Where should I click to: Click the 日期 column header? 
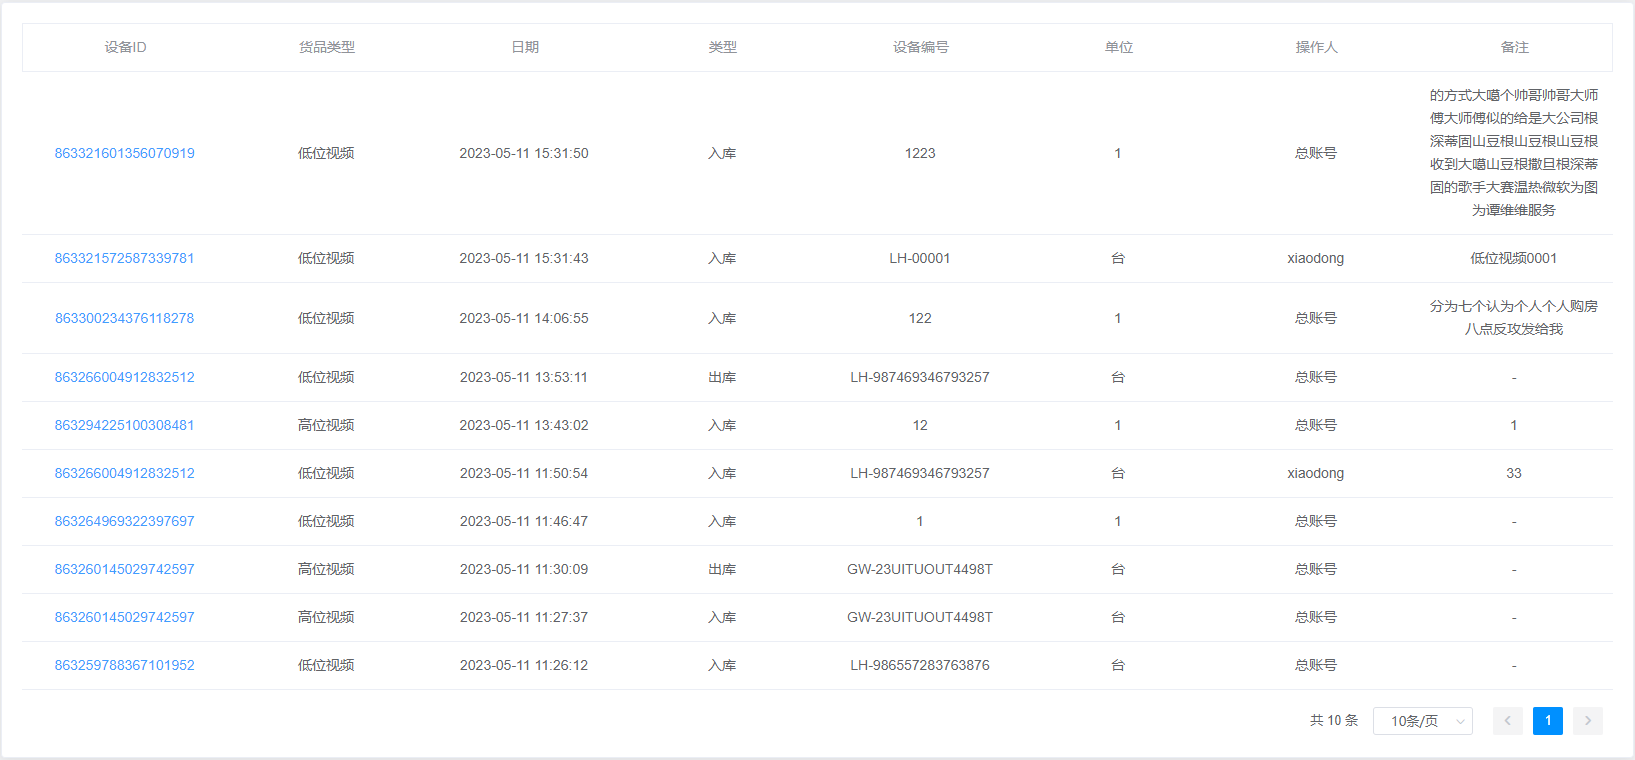524,47
